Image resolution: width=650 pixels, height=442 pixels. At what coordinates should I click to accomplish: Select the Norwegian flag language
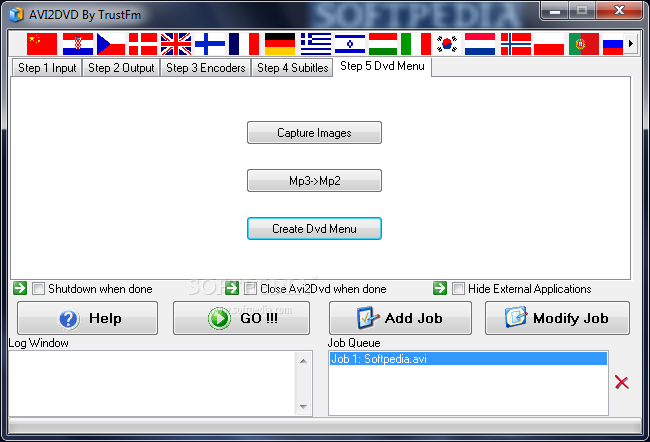516,44
